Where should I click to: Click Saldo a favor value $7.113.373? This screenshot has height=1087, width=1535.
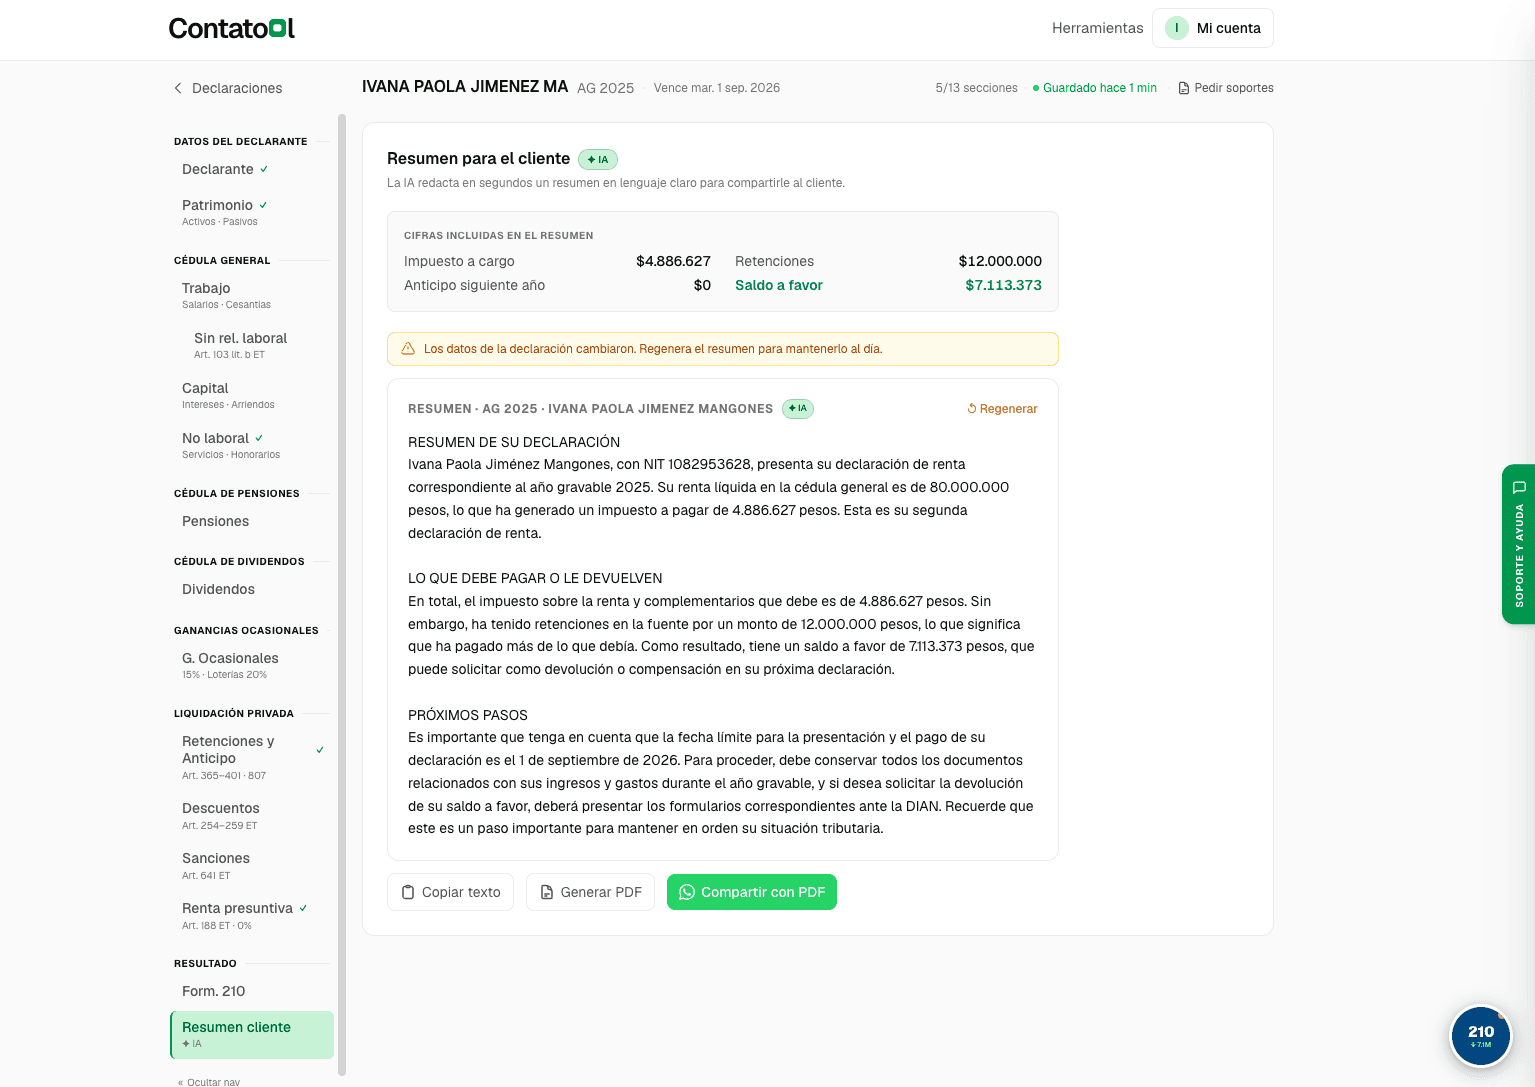click(x=1003, y=285)
